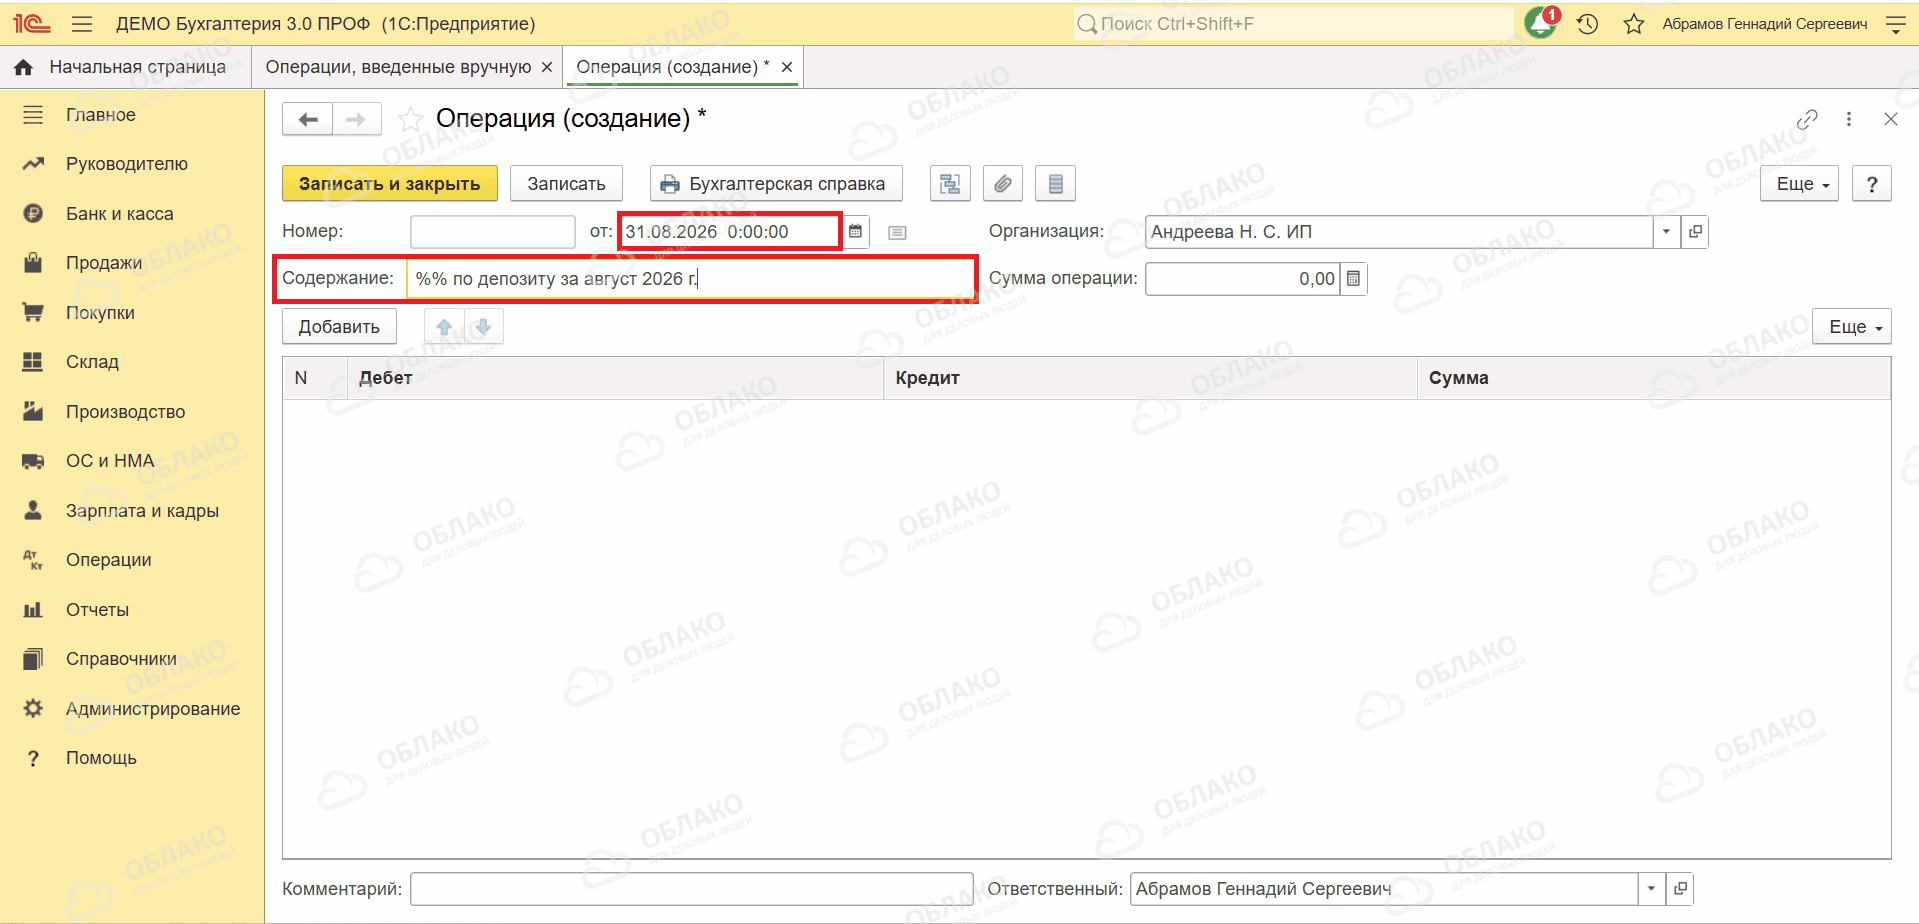
Task: Open Бухгалтерская справка print form
Action: 776,184
